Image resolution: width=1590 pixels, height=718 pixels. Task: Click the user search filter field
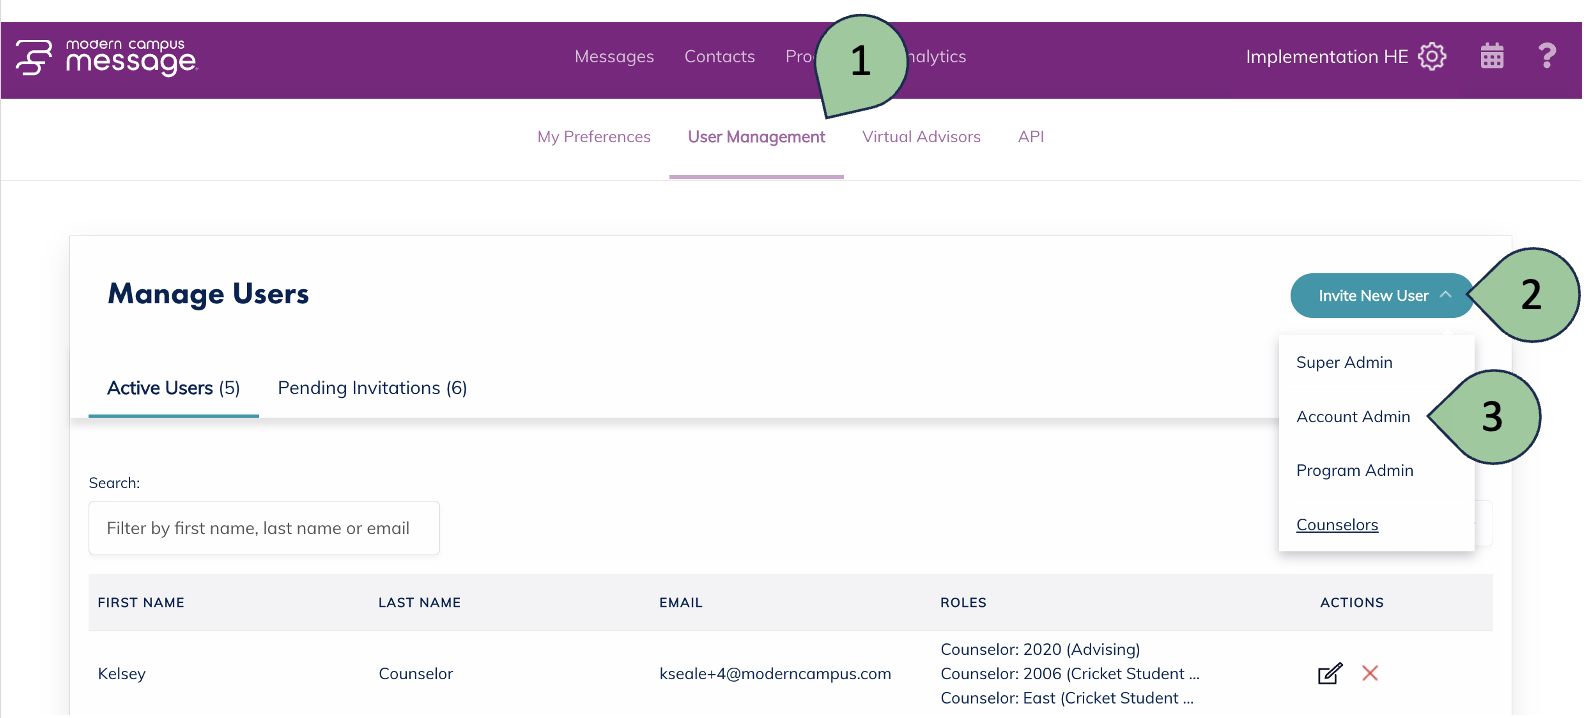[264, 528]
